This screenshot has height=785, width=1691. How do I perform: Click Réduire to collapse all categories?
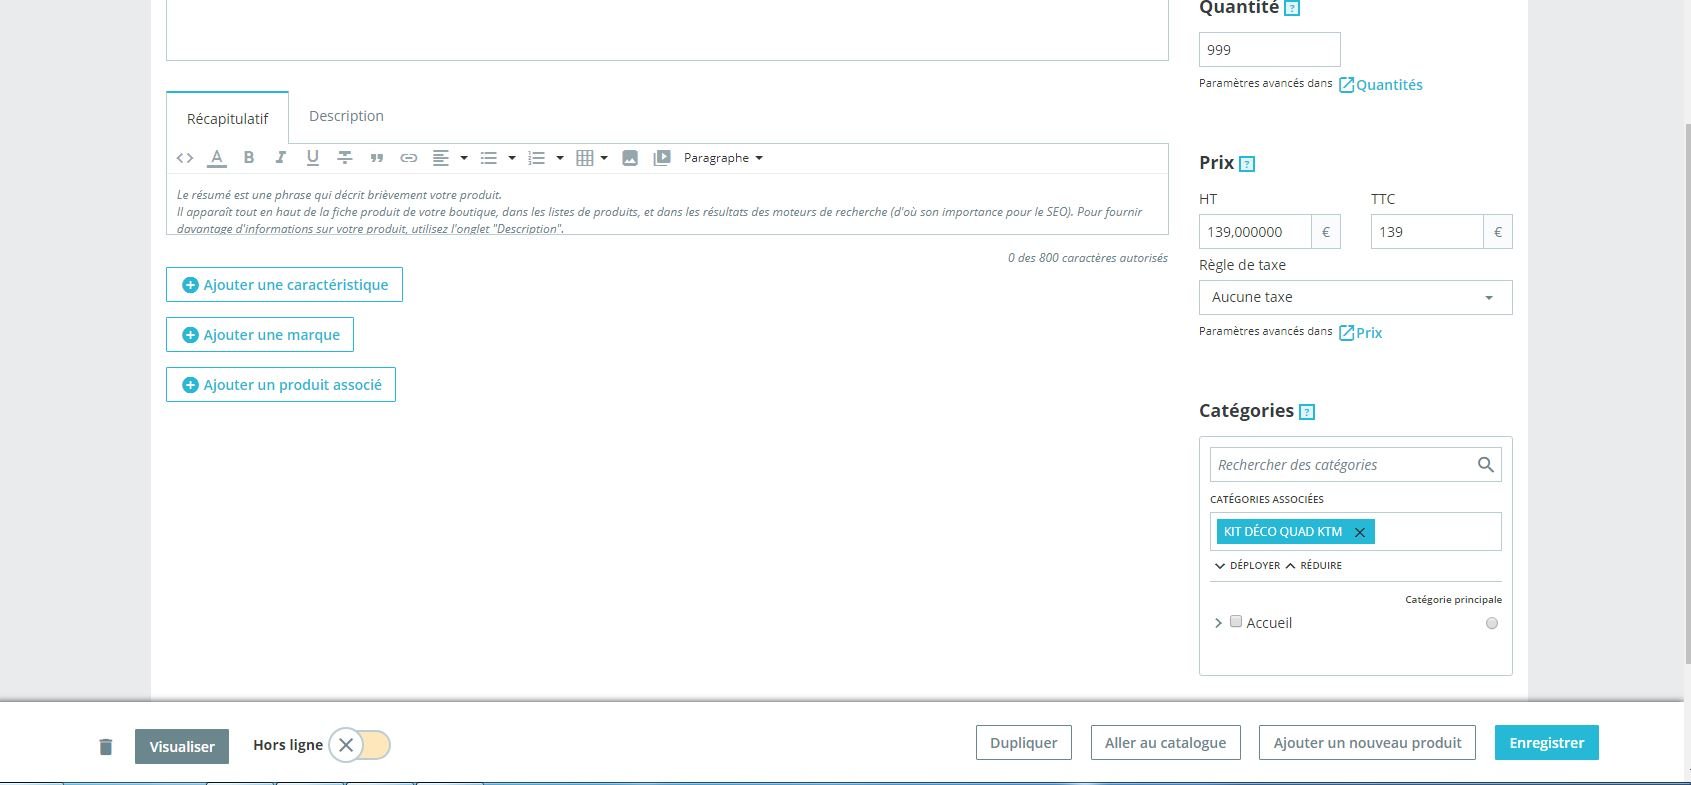point(1314,566)
